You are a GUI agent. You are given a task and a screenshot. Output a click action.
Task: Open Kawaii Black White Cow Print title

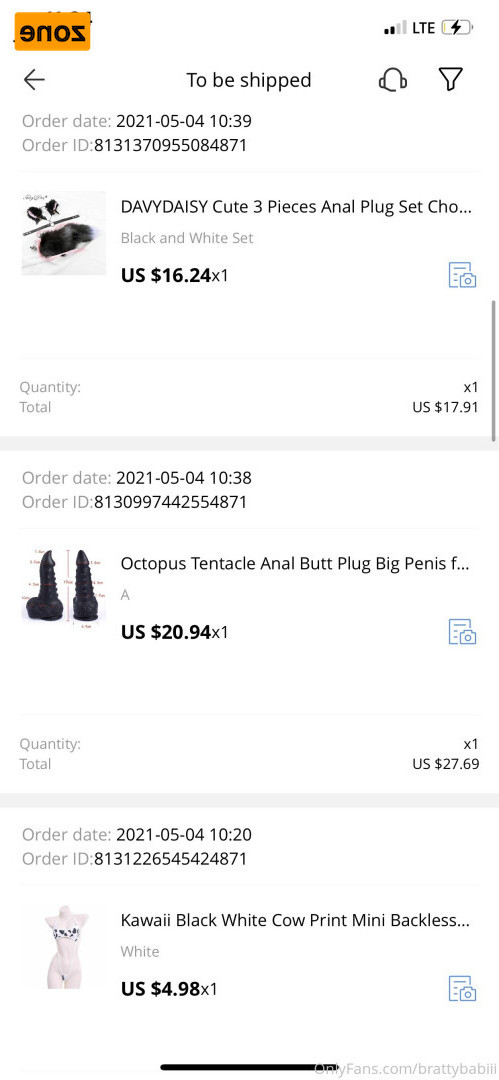click(295, 920)
